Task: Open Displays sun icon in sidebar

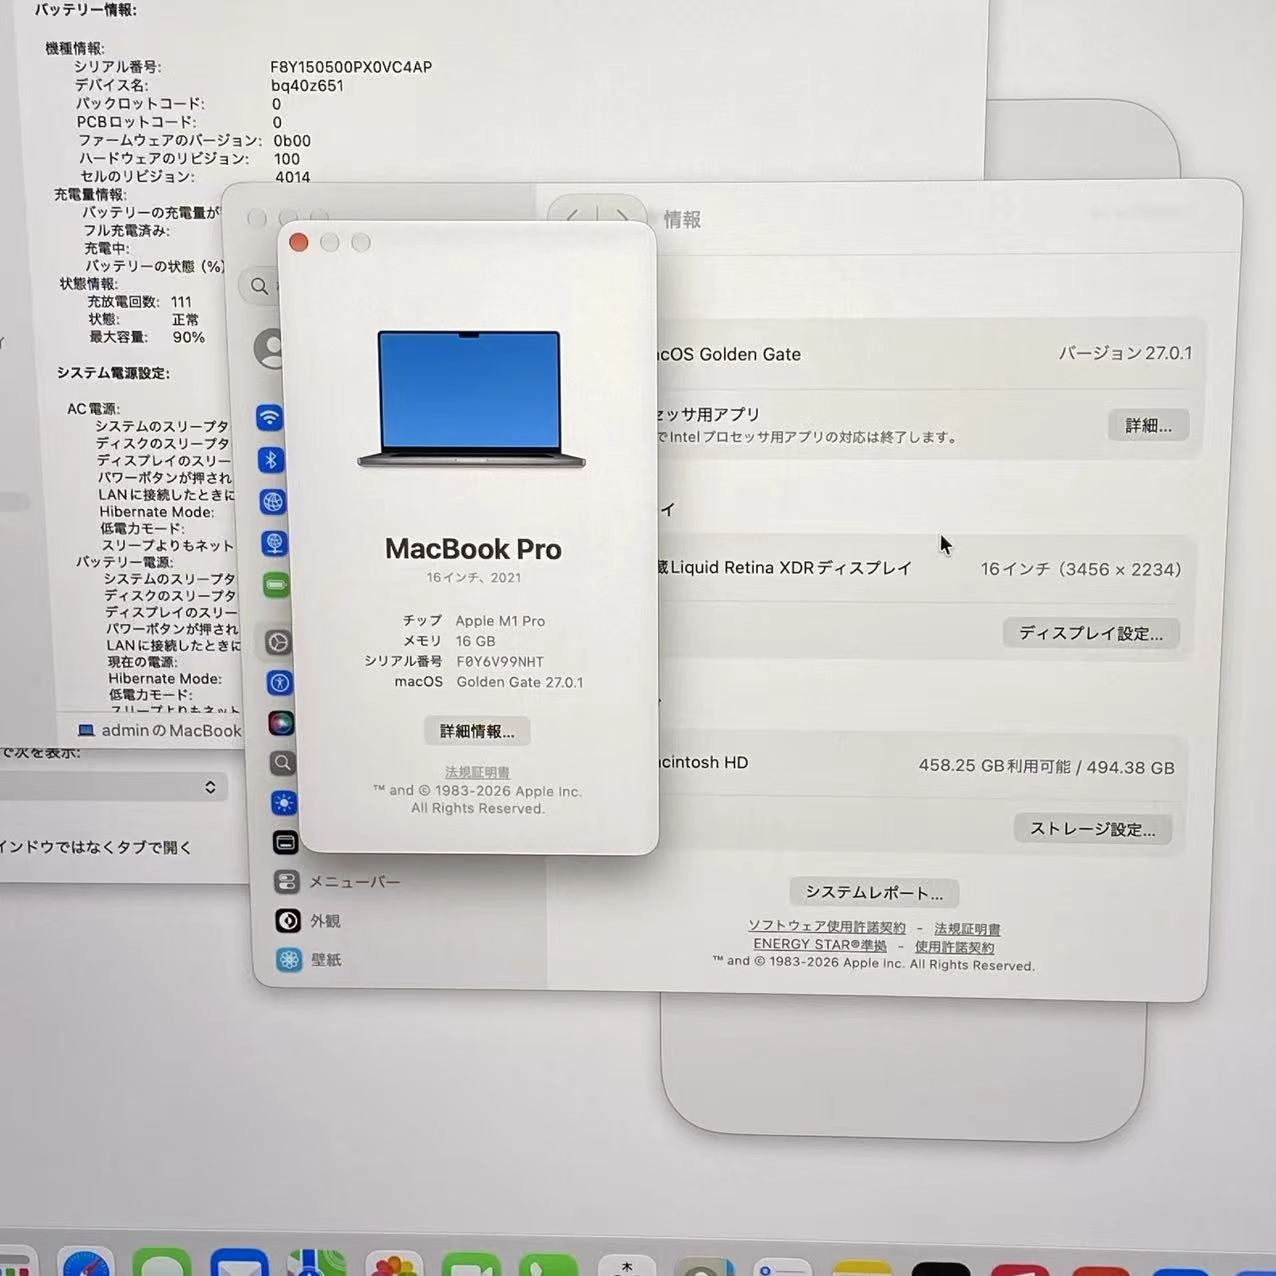Action: click(284, 803)
